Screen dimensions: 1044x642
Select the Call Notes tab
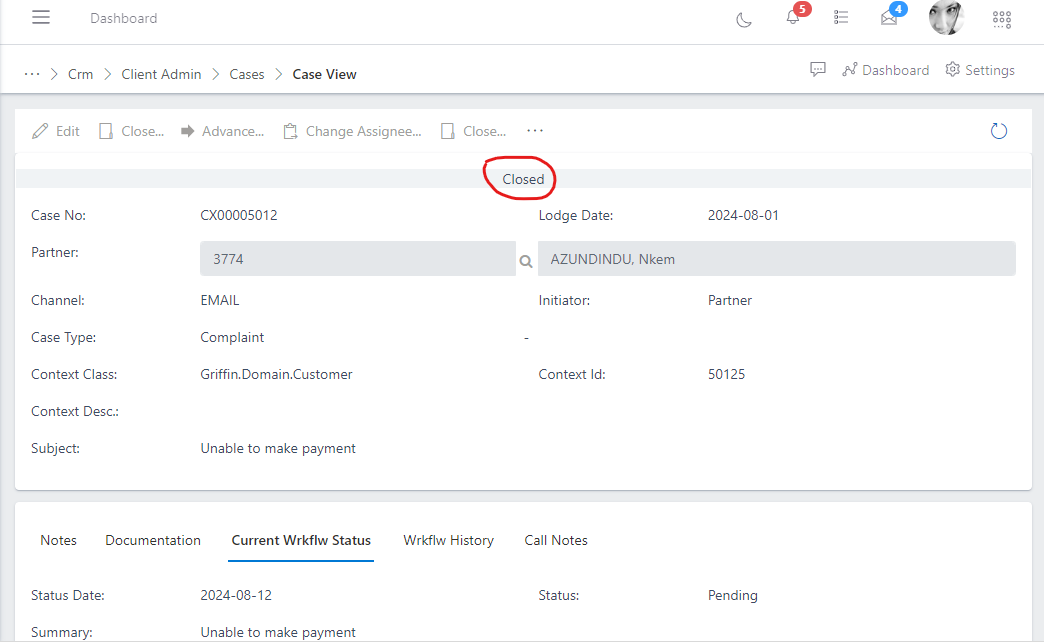point(556,540)
